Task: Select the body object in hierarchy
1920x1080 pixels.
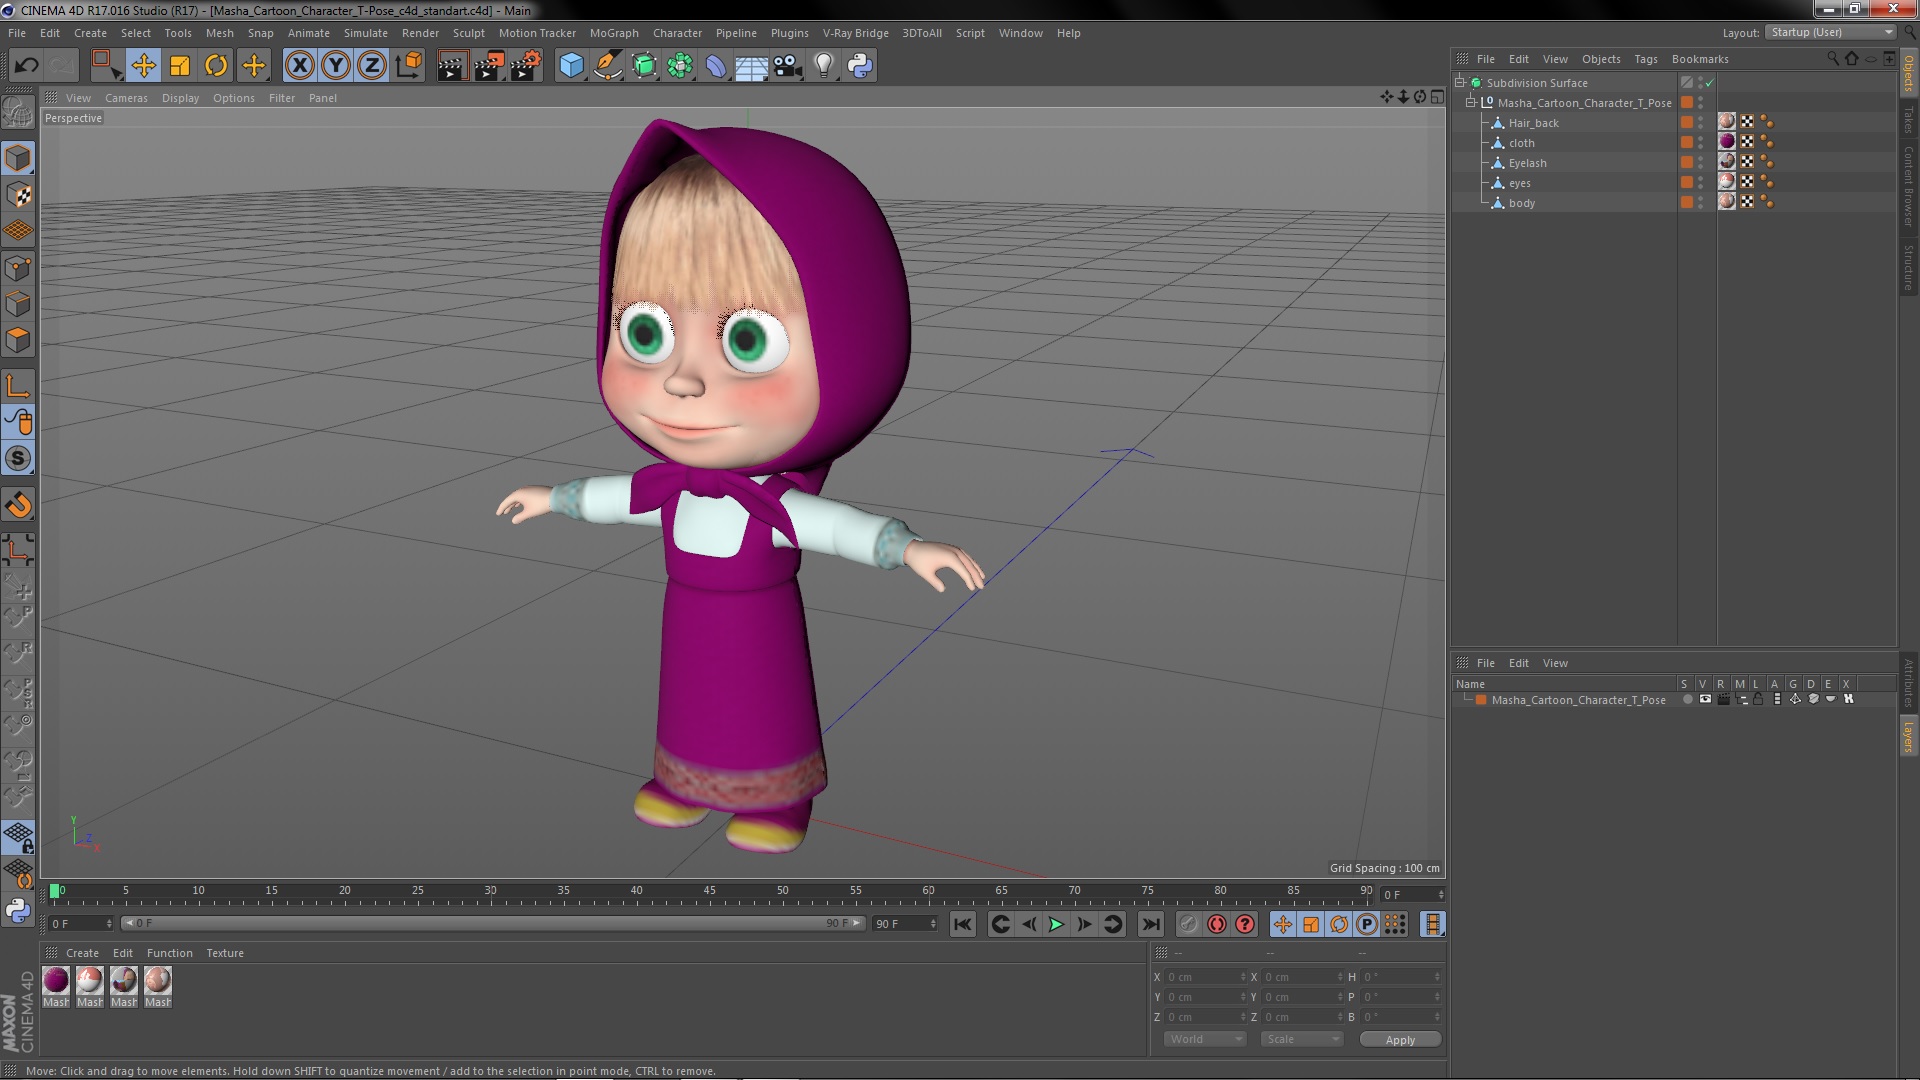Action: click(x=1521, y=203)
